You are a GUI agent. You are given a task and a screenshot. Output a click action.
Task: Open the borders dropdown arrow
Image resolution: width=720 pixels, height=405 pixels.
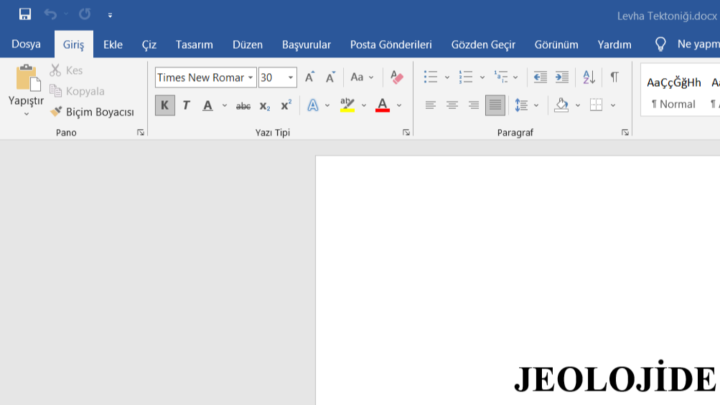pyautogui.click(x=613, y=106)
